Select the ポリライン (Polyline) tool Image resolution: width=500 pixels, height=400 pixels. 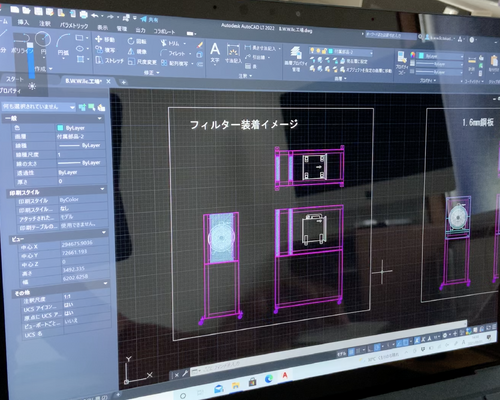click(x=22, y=43)
